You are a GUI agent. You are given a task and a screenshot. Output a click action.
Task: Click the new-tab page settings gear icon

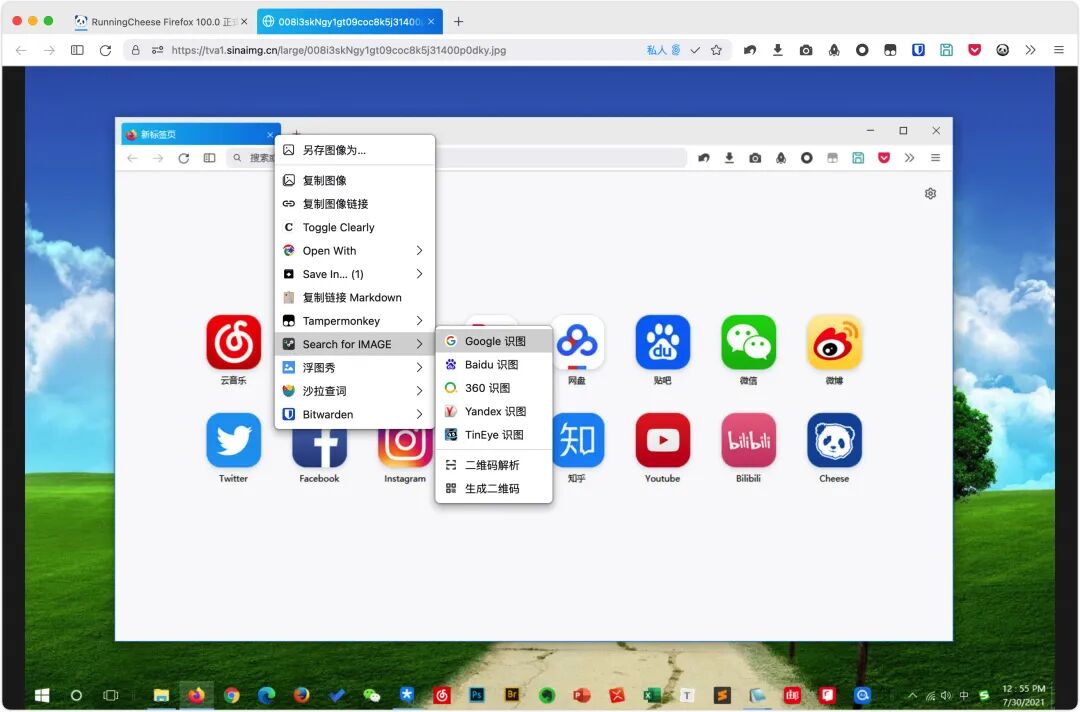click(x=931, y=193)
